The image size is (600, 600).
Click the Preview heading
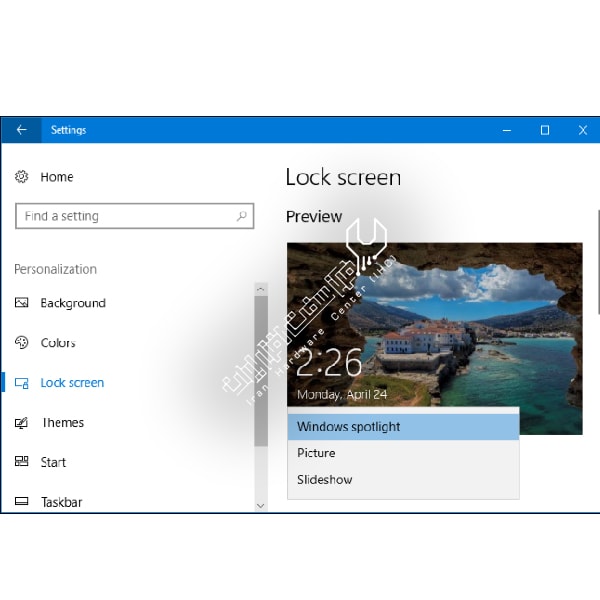(x=314, y=217)
